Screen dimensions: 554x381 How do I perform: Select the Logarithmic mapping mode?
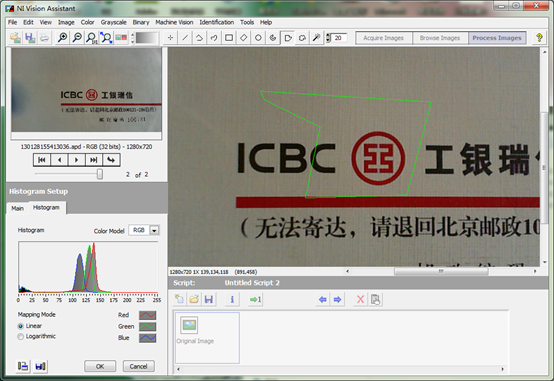pos(20,336)
